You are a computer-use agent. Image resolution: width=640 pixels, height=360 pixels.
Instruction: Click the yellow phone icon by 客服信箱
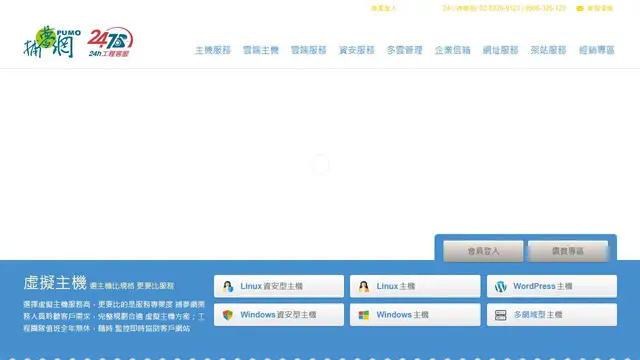580,9
